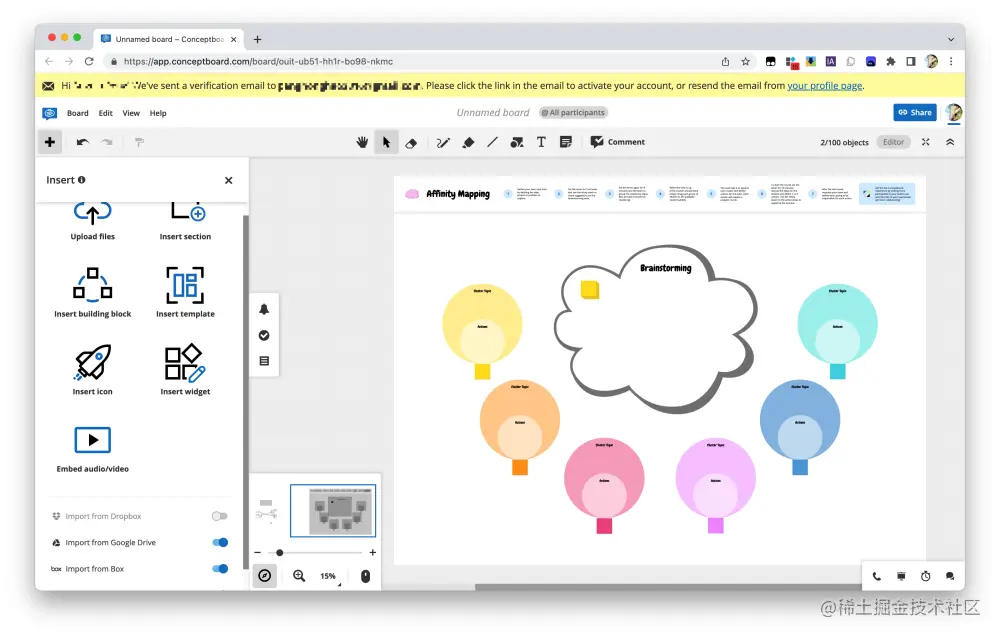Screen dimensions: 1000x637
Task: Click Insert section
Action: [x=185, y=221]
